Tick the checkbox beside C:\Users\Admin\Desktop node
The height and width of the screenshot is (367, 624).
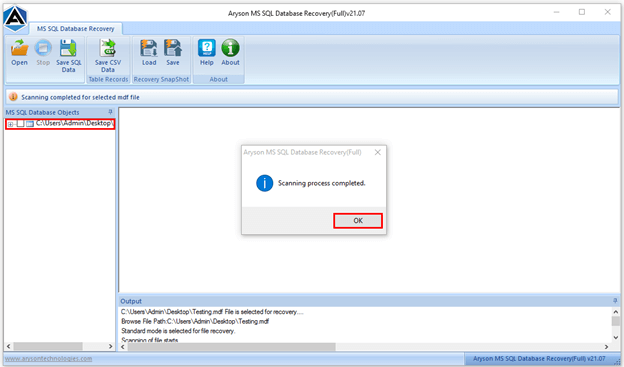20,124
